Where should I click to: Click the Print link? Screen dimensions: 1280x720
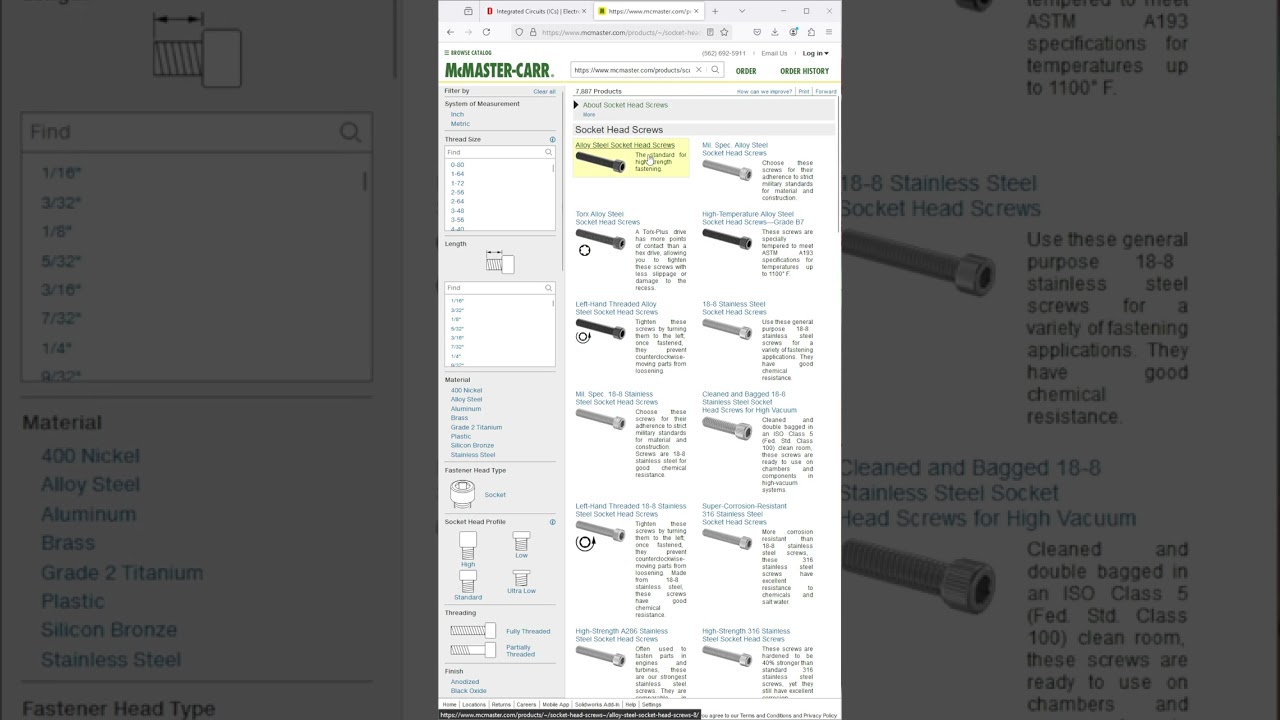(804, 91)
